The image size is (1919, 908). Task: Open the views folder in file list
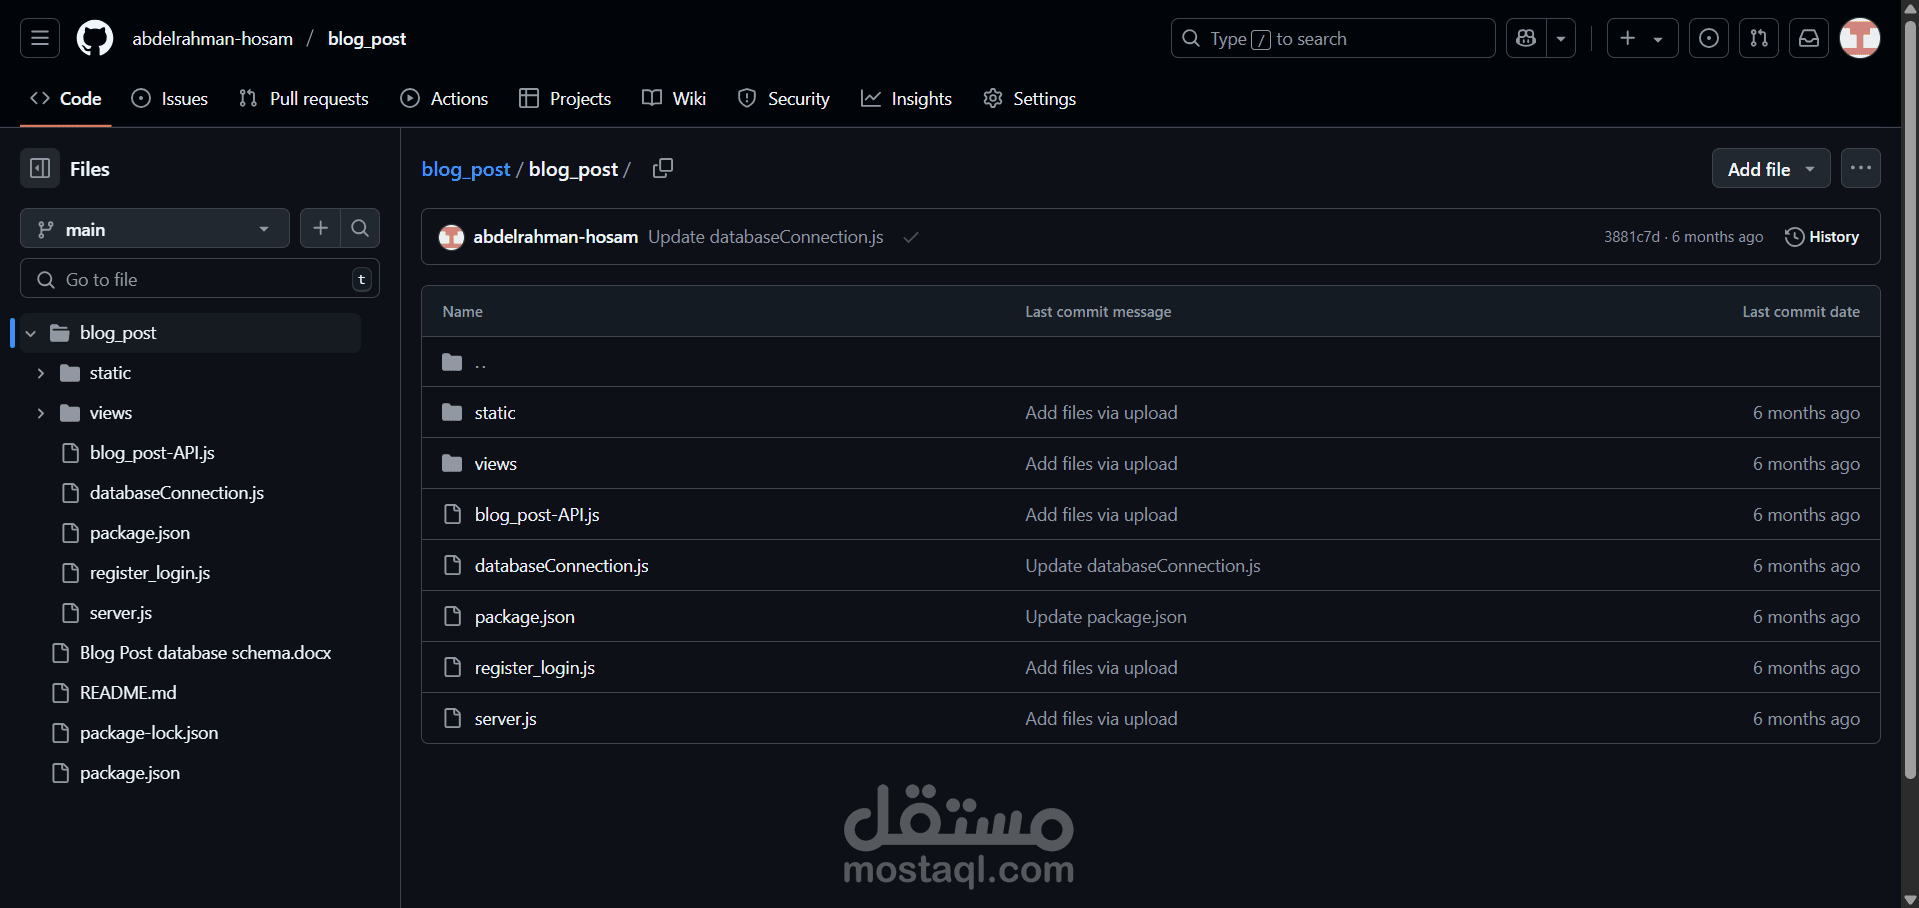click(495, 464)
